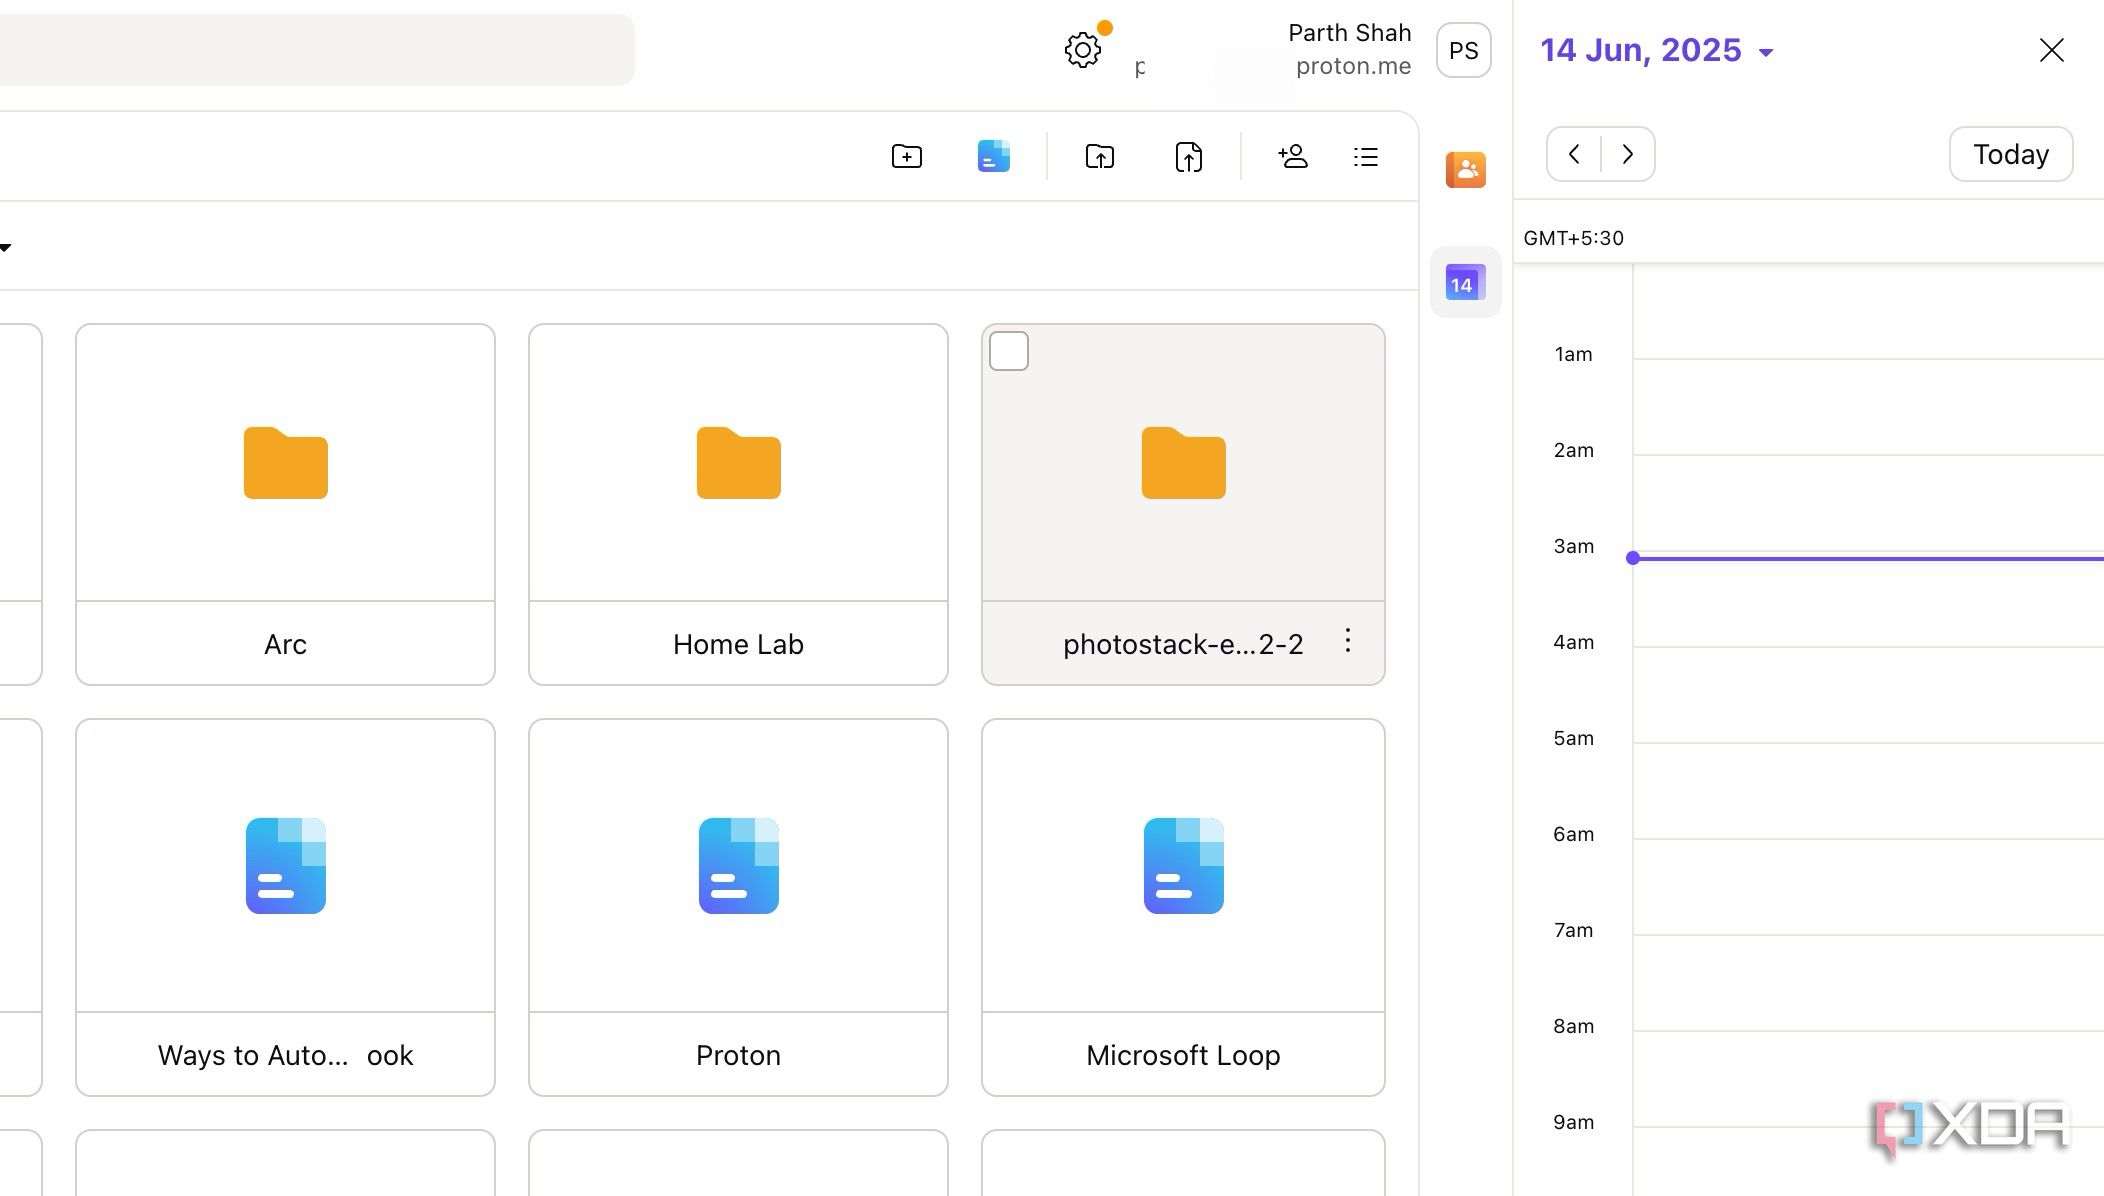Select the photostack-e...2-2 folder name
The image size is (2104, 1196).
[1183, 644]
